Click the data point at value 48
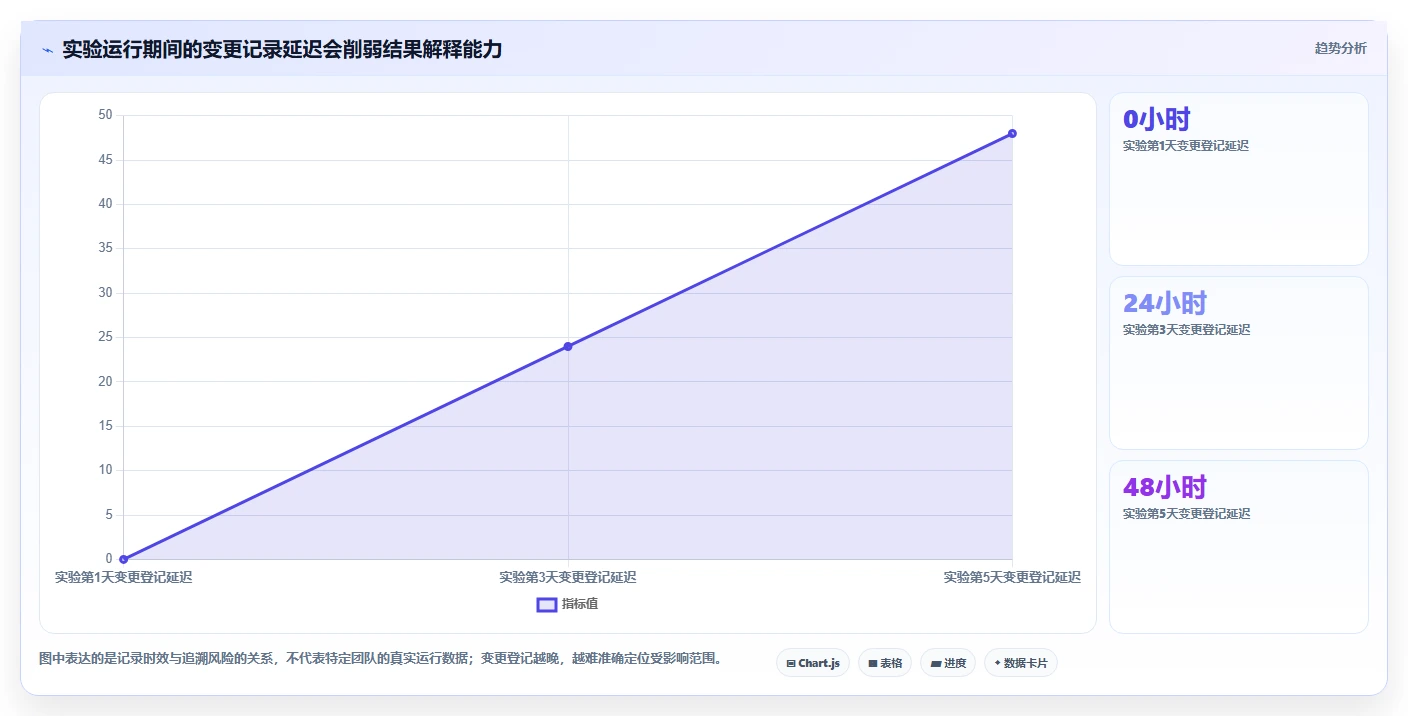 point(1012,133)
